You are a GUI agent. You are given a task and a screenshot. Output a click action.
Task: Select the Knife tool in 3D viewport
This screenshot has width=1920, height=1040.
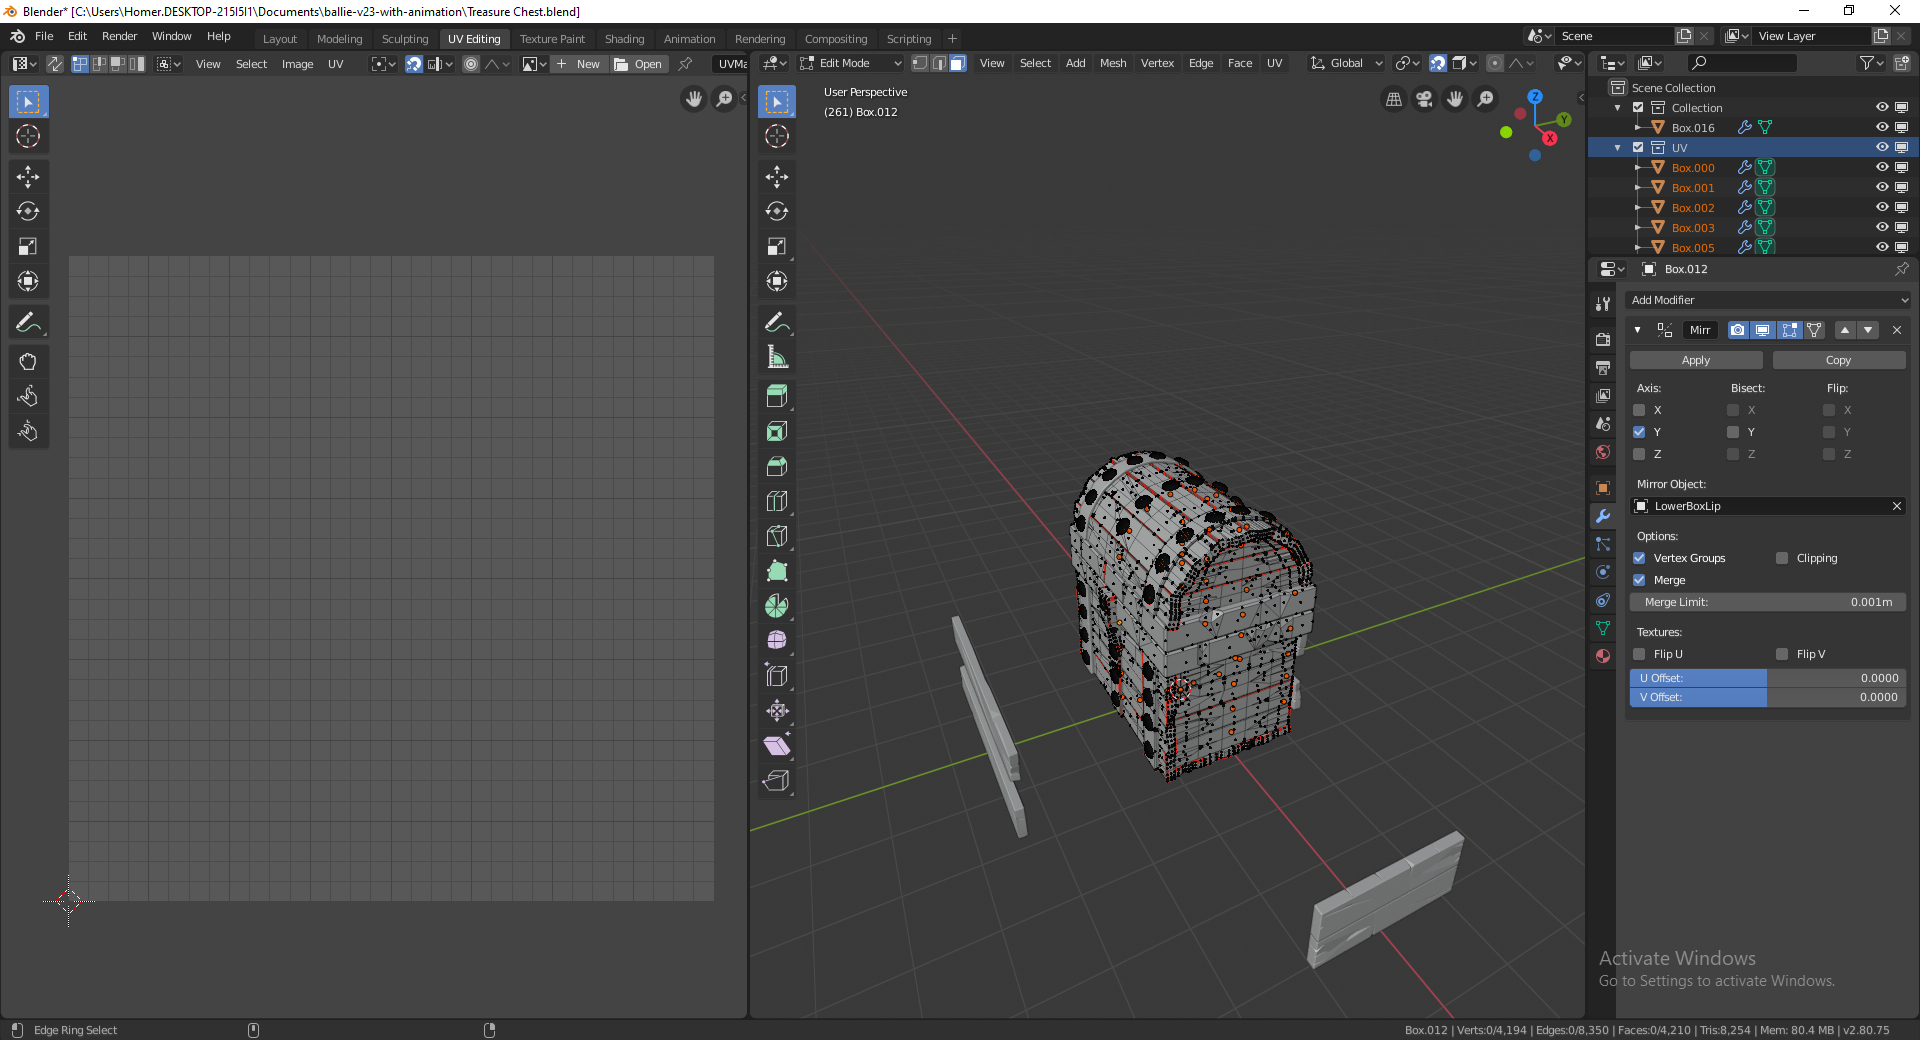pyautogui.click(x=777, y=536)
